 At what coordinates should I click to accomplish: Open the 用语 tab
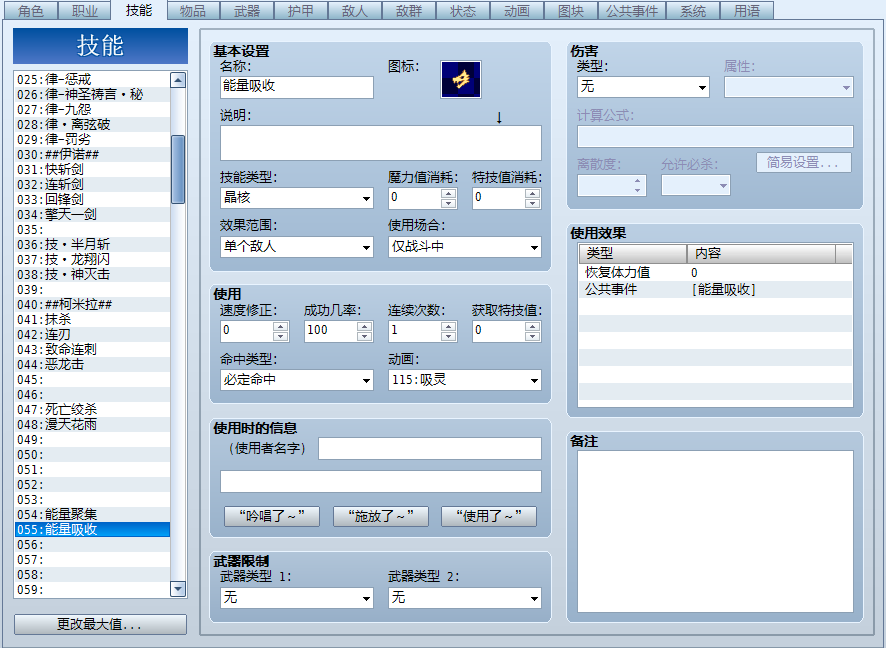747,11
